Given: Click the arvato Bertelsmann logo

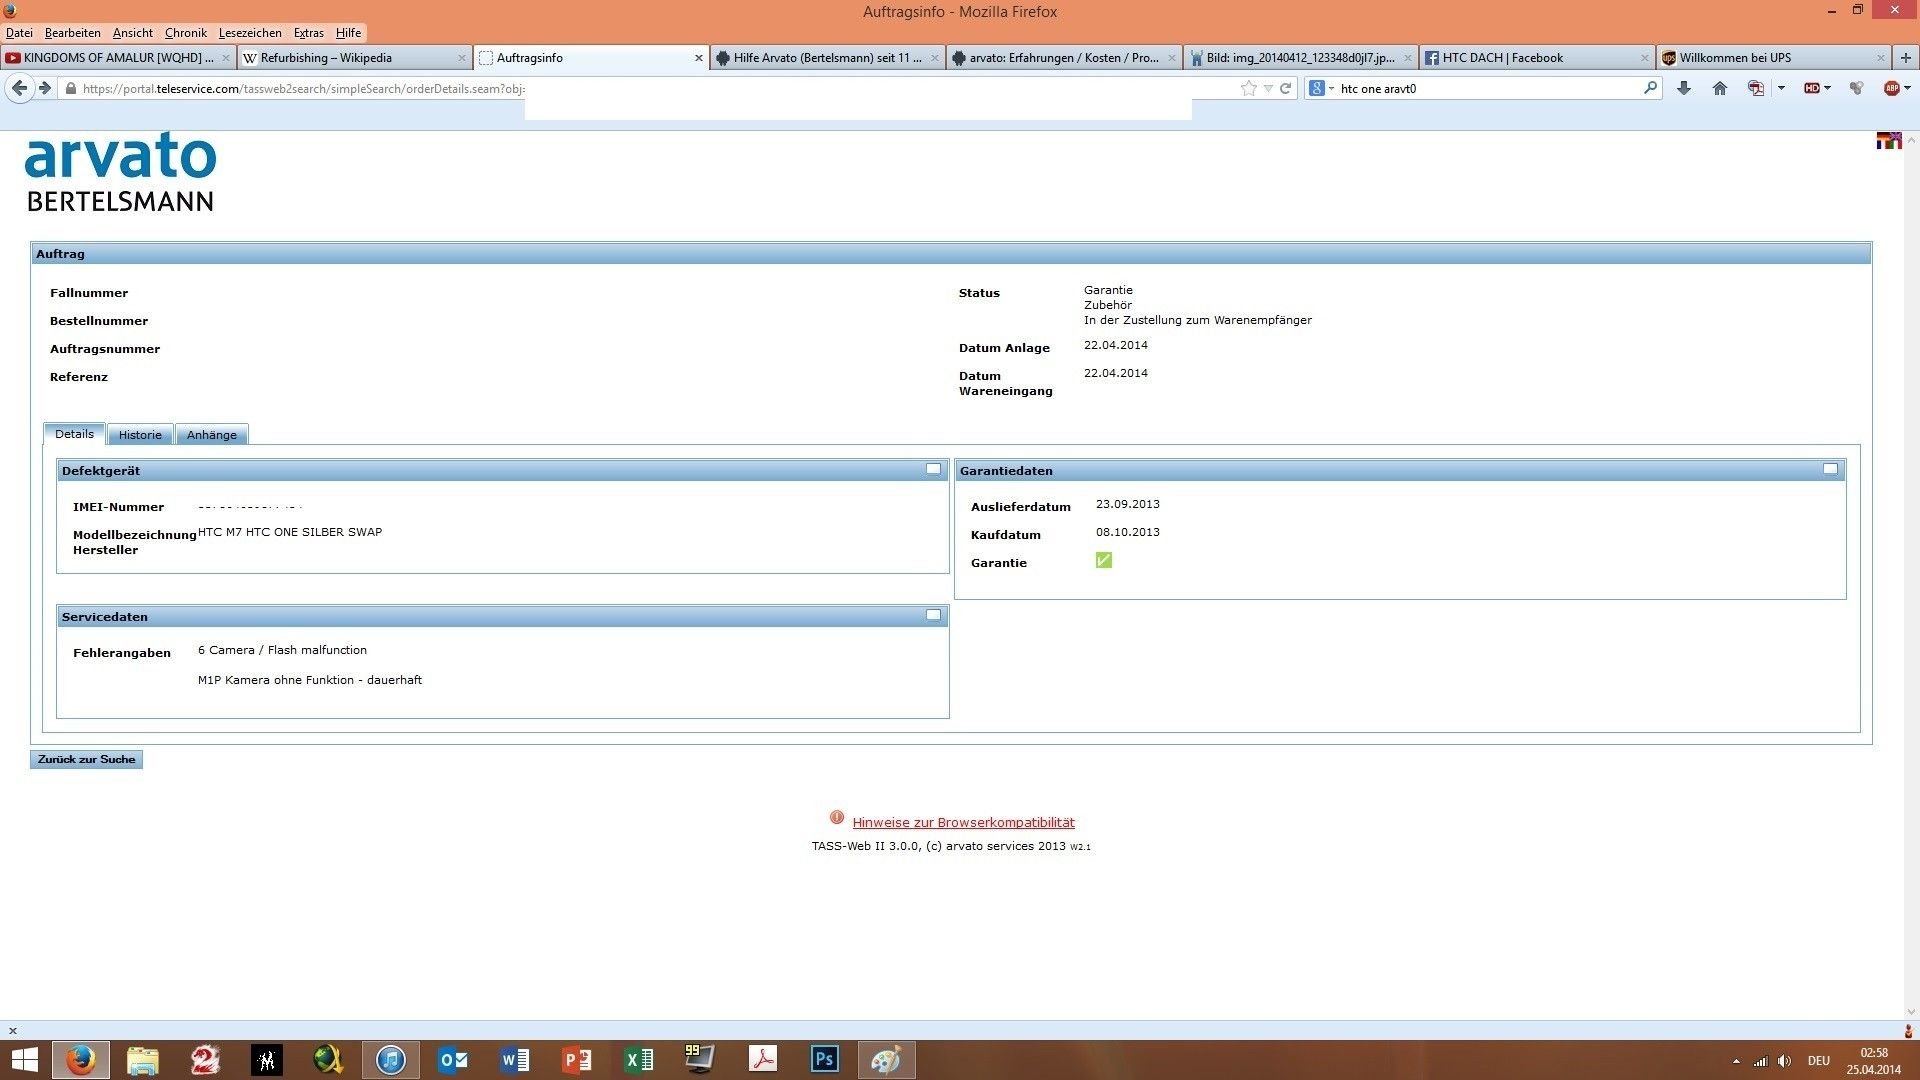Looking at the screenshot, I should pos(120,172).
